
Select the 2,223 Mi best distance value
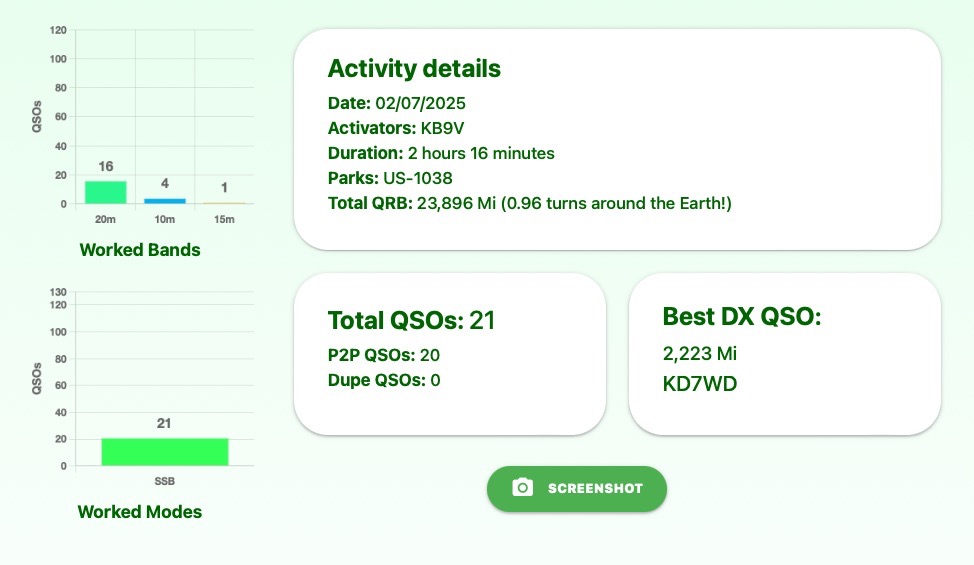pyautogui.click(x=700, y=353)
